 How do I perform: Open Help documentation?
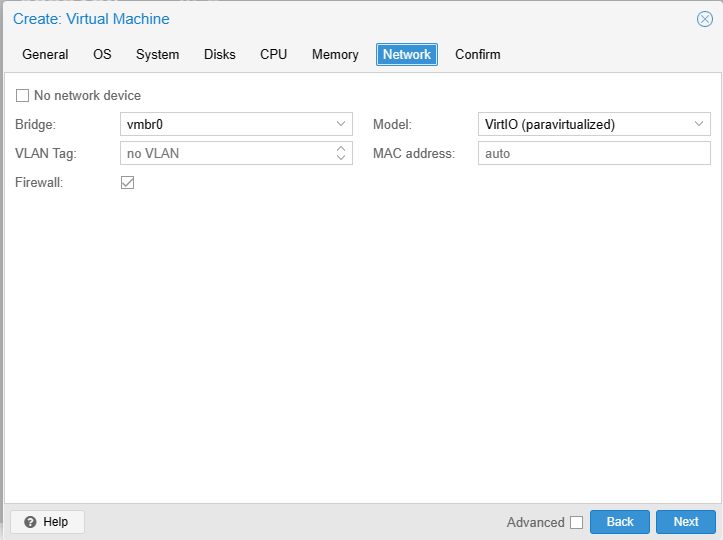pos(47,522)
